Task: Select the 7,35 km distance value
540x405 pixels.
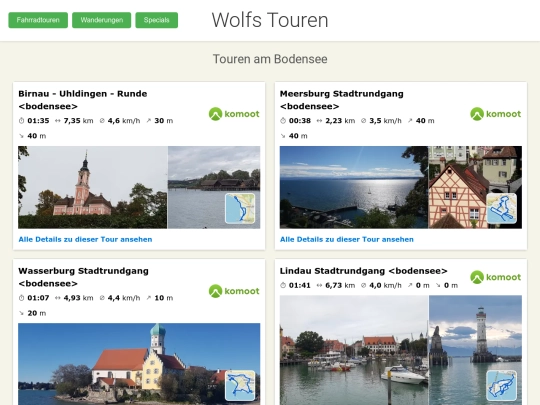Action: pyautogui.click(x=79, y=121)
